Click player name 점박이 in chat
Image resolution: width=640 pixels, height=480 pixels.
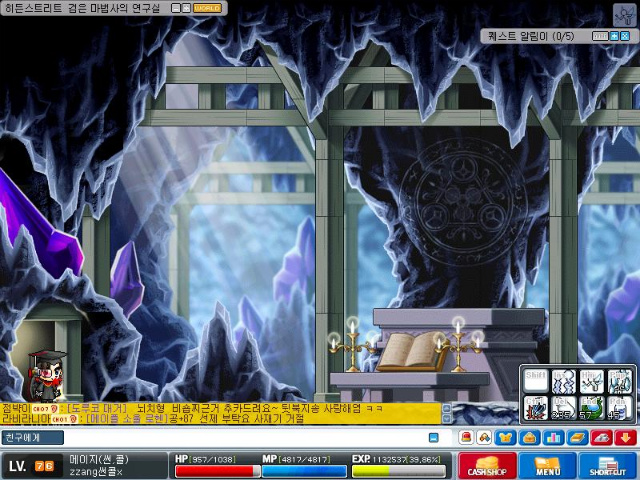[x=16, y=409]
